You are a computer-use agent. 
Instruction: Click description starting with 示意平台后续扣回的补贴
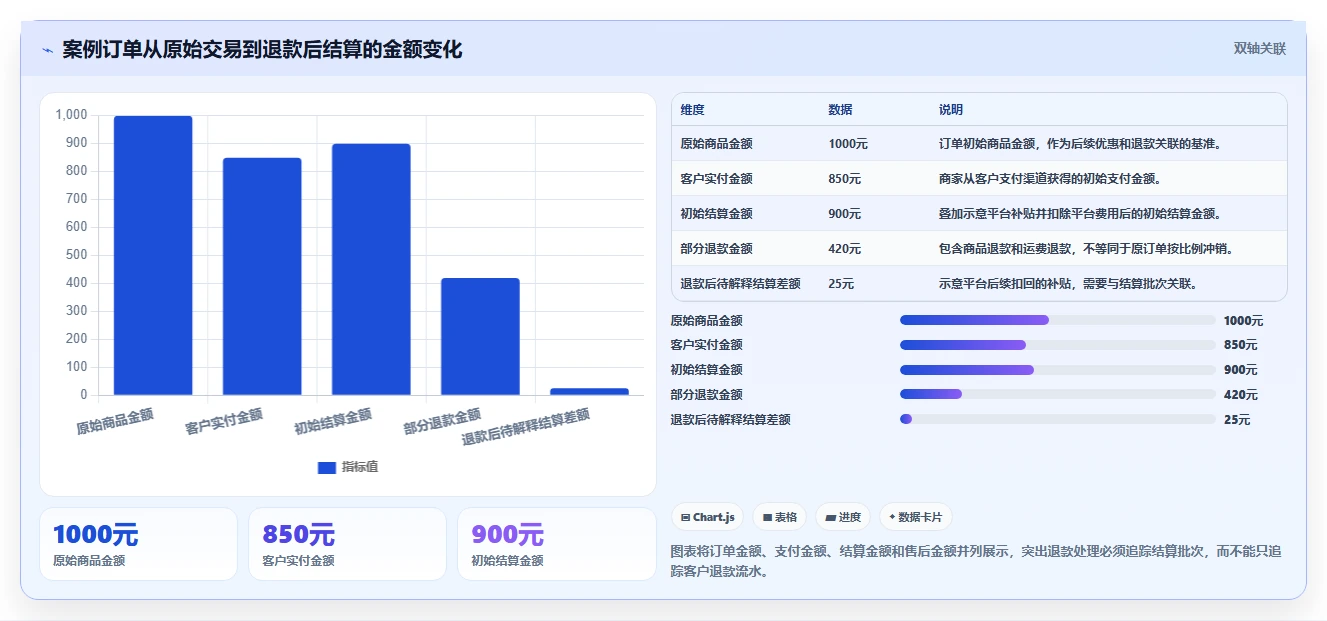click(x=1068, y=284)
